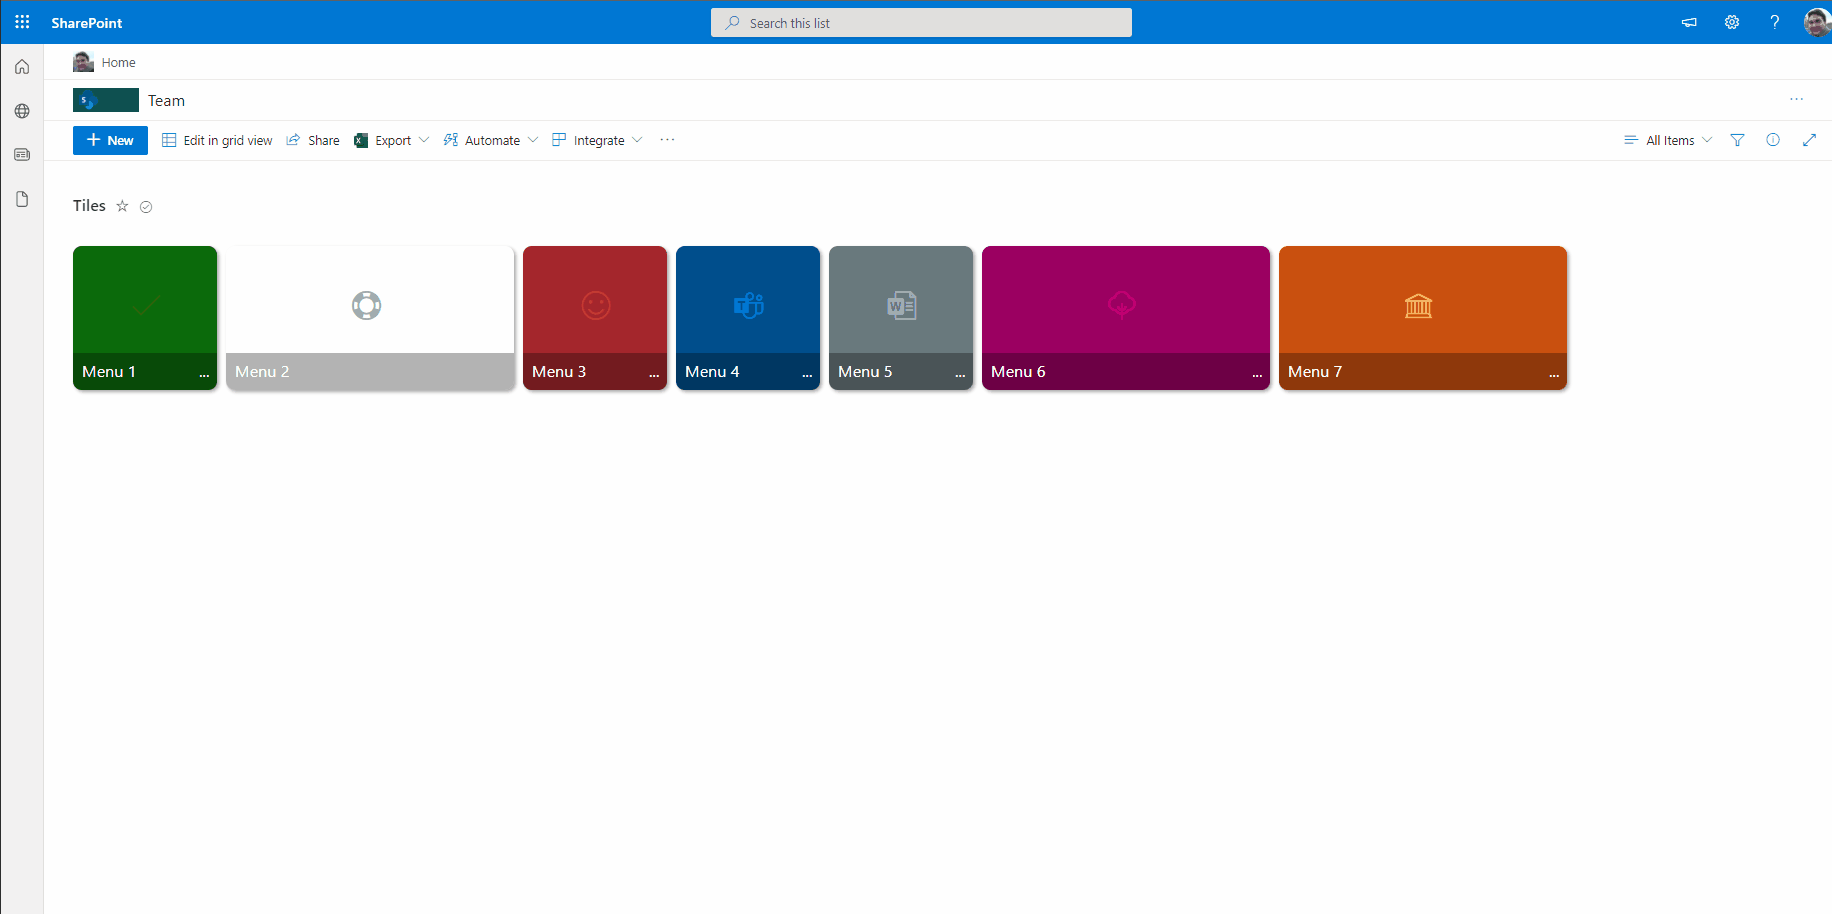Click the filter funnel icon
This screenshot has height=914, width=1832.
coord(1737,140)
